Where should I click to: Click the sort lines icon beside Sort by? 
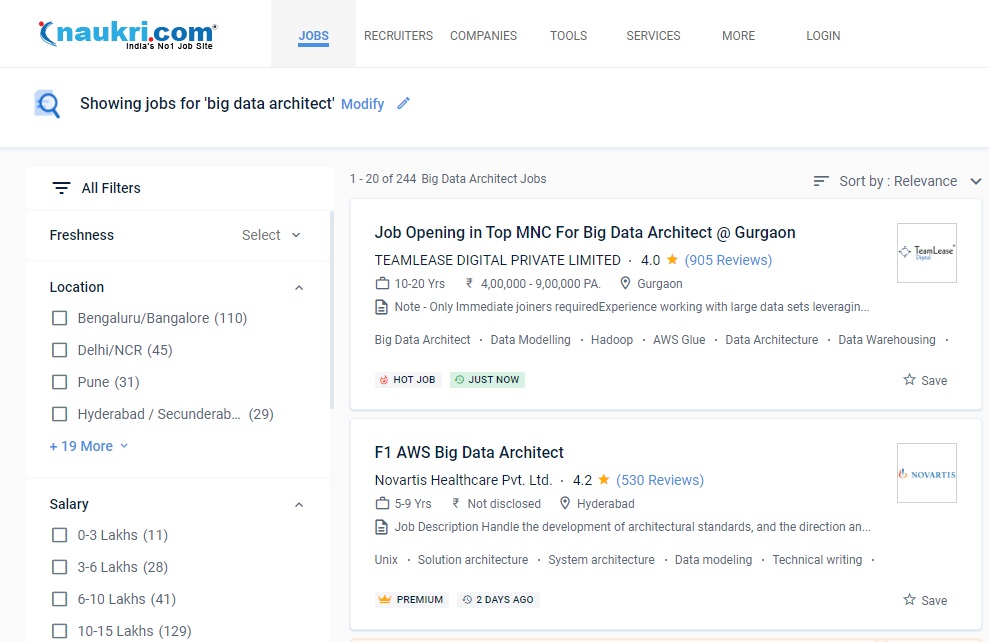pos(821,181)
